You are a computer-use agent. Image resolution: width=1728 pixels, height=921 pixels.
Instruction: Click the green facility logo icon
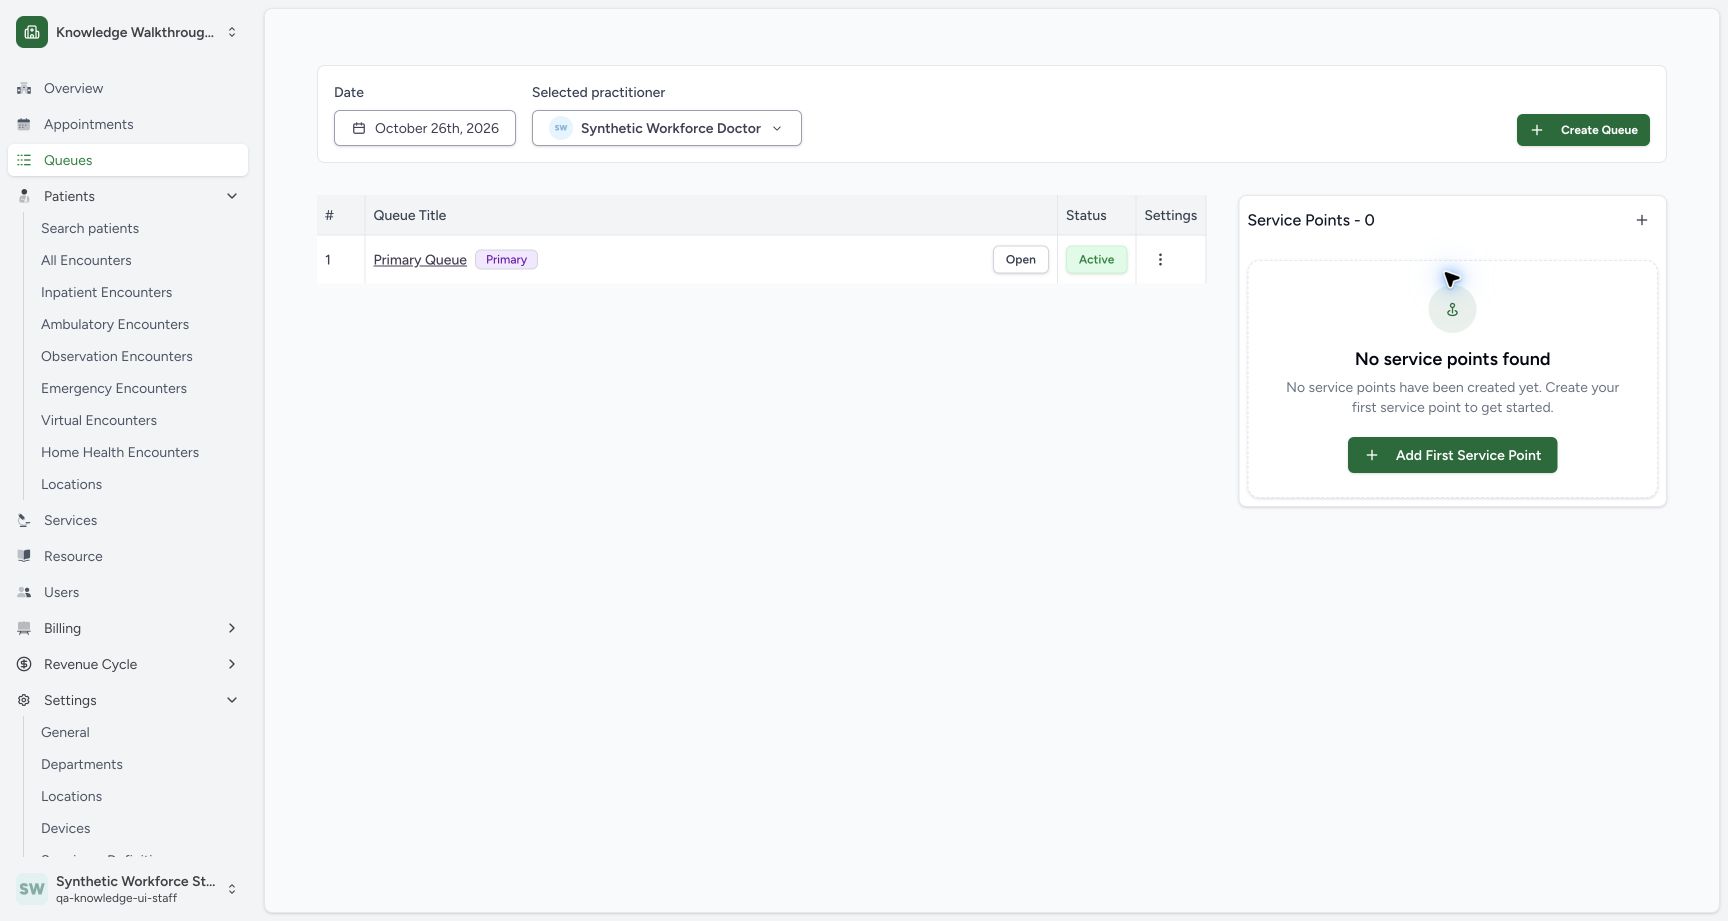(32, 32)
